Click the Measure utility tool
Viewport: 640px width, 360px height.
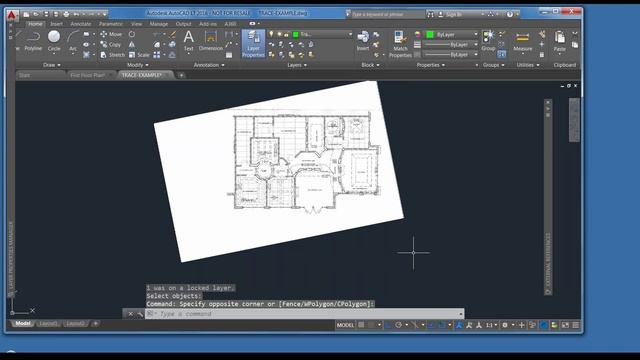(x=522, y=41)
